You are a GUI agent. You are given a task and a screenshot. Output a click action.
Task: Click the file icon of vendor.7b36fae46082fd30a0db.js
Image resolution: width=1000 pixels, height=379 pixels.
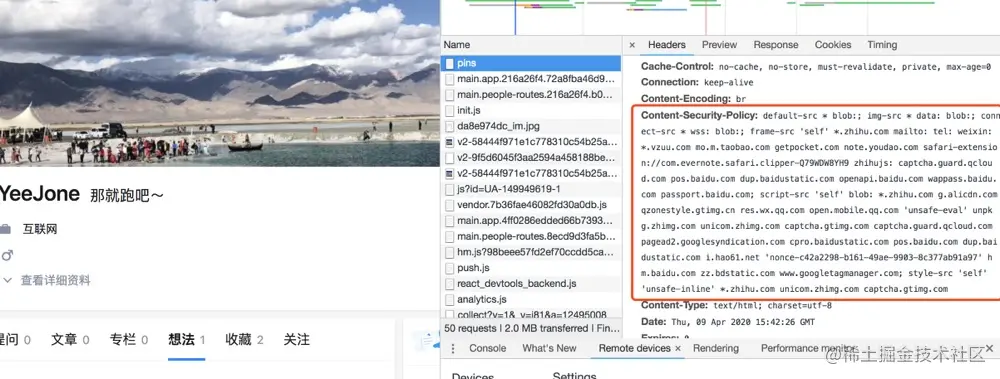click(x=450, y=205)
